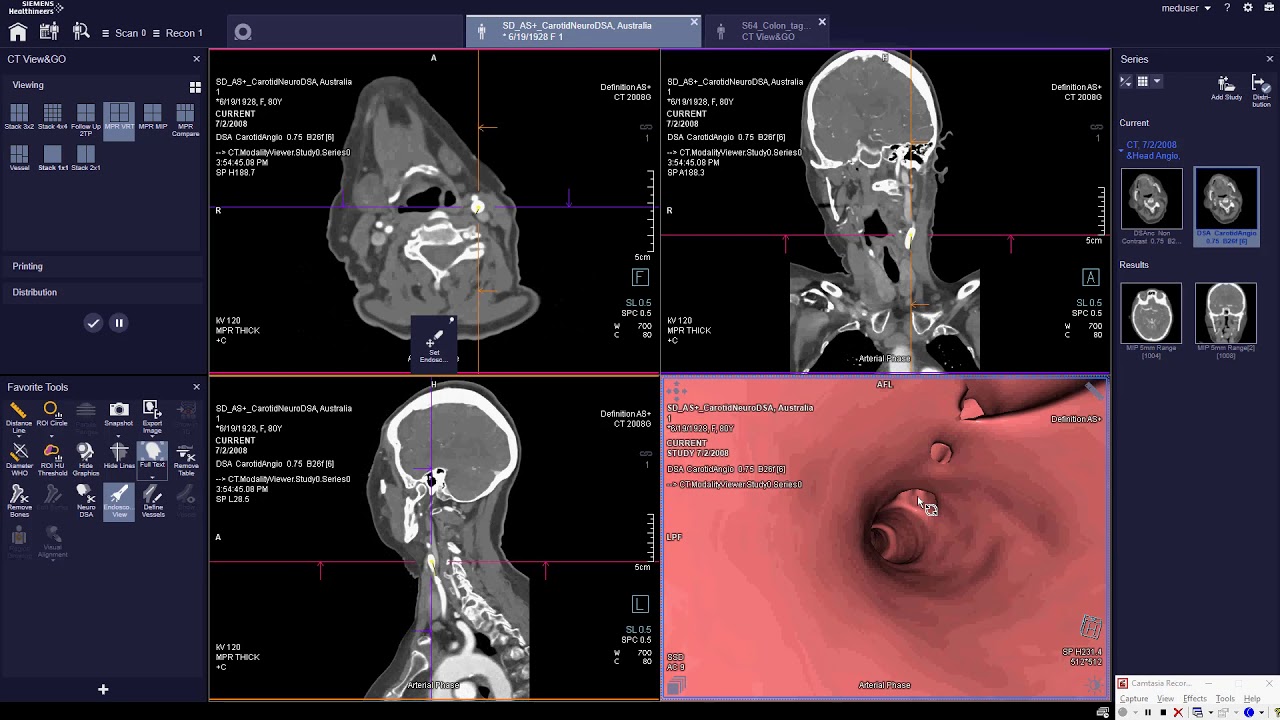The height and width of the screenshot is (720, 1280).
Task: Open the Scan 0 list
Action: [x=124, y=33]
